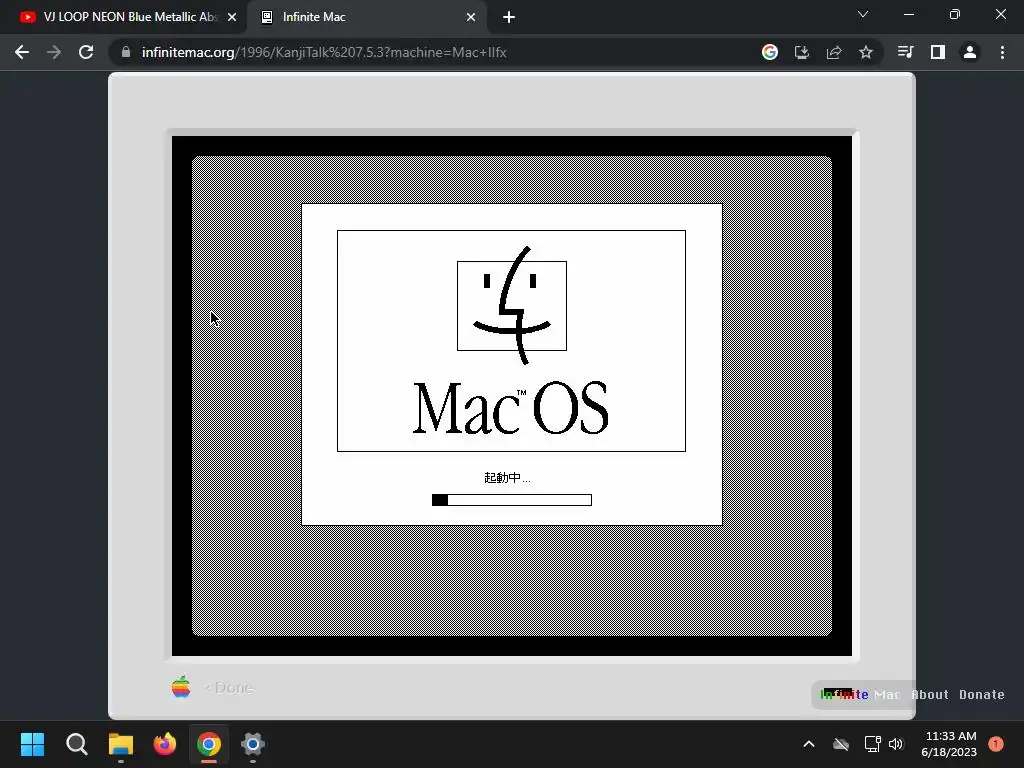The image size is (1024, 768).
Task: Select the Infinite Mac tab
Action: (368, 17)
